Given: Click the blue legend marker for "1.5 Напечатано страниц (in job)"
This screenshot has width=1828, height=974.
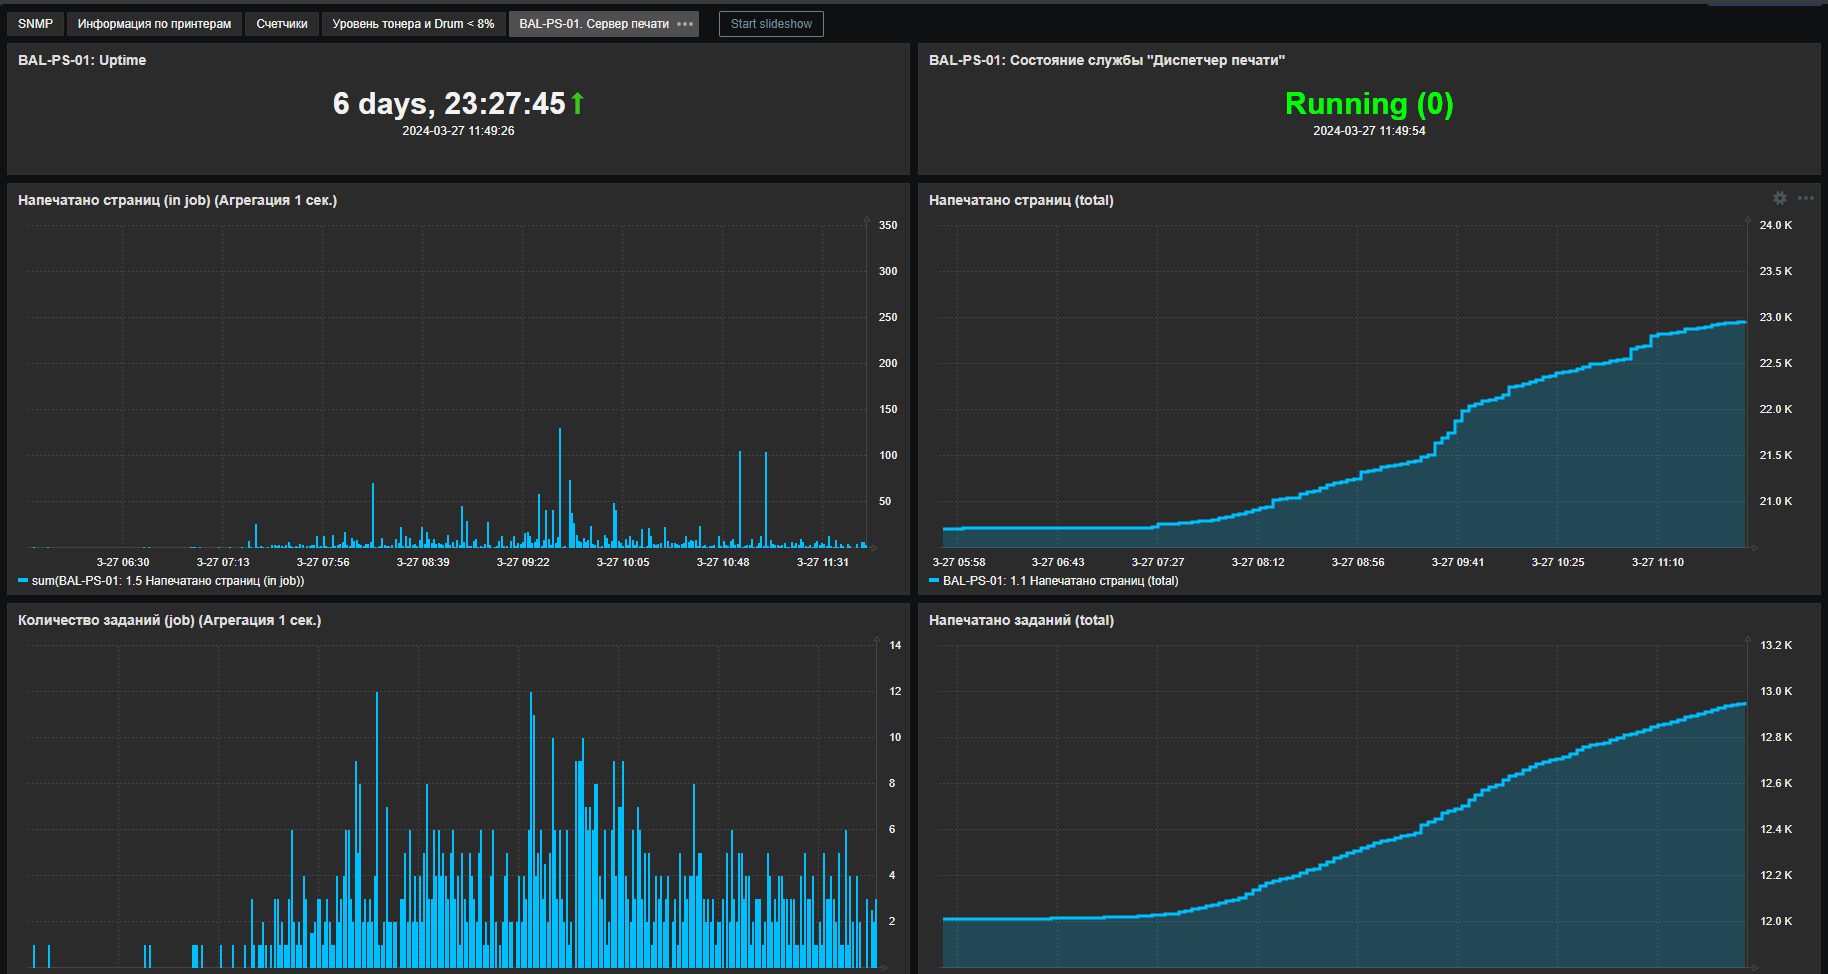Looking at the screenshot, I should coord(23,581).
